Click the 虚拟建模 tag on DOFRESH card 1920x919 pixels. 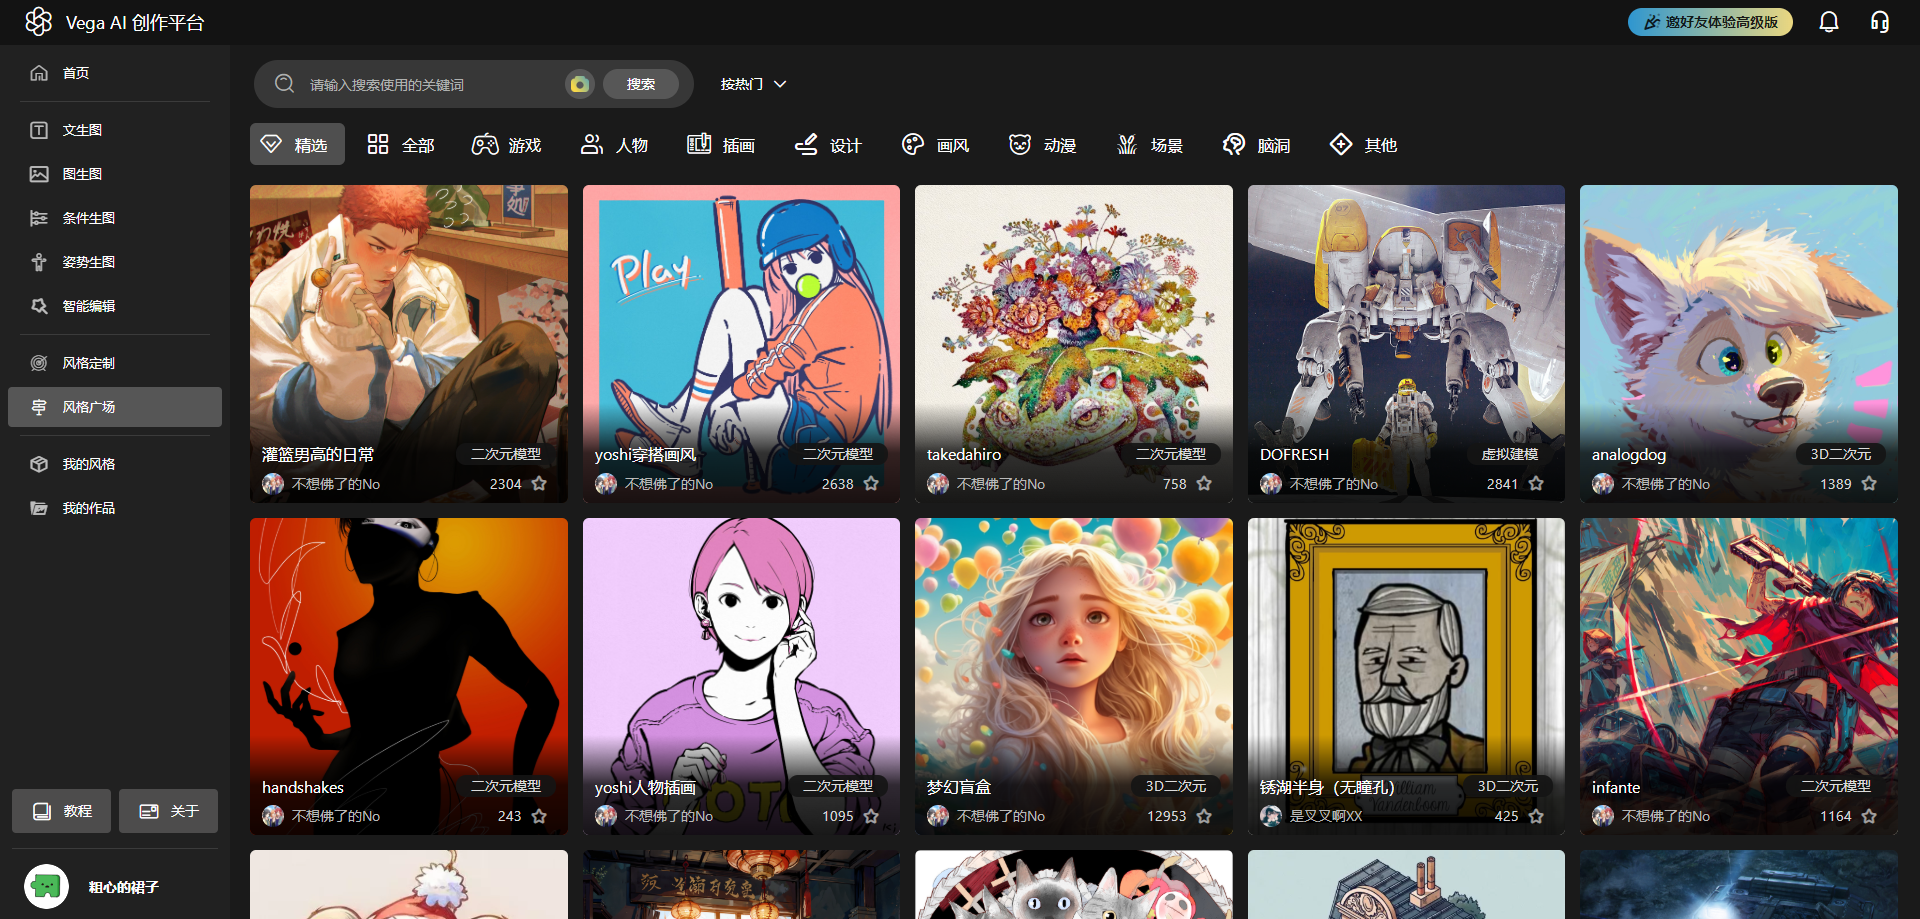point(1509,454)
